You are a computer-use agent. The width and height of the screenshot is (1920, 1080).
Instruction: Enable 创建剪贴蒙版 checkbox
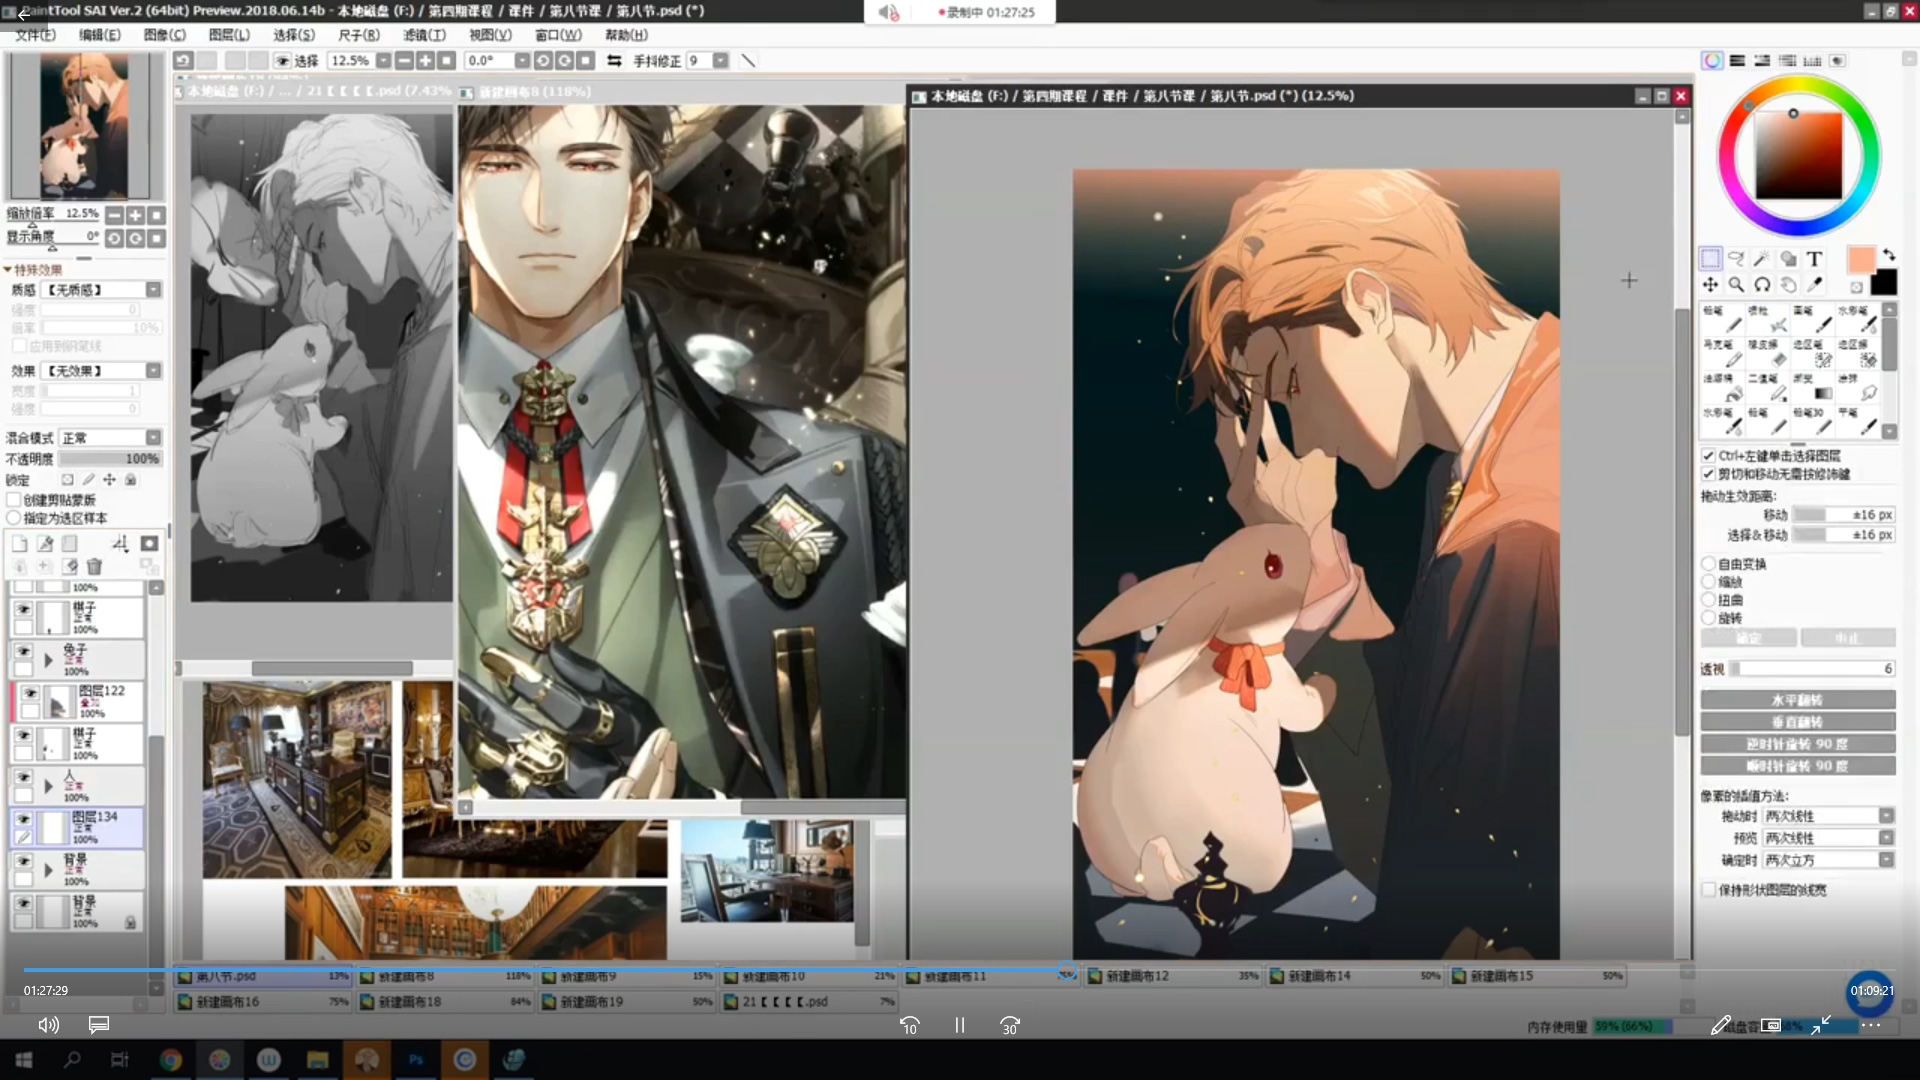tap(14, 500)
